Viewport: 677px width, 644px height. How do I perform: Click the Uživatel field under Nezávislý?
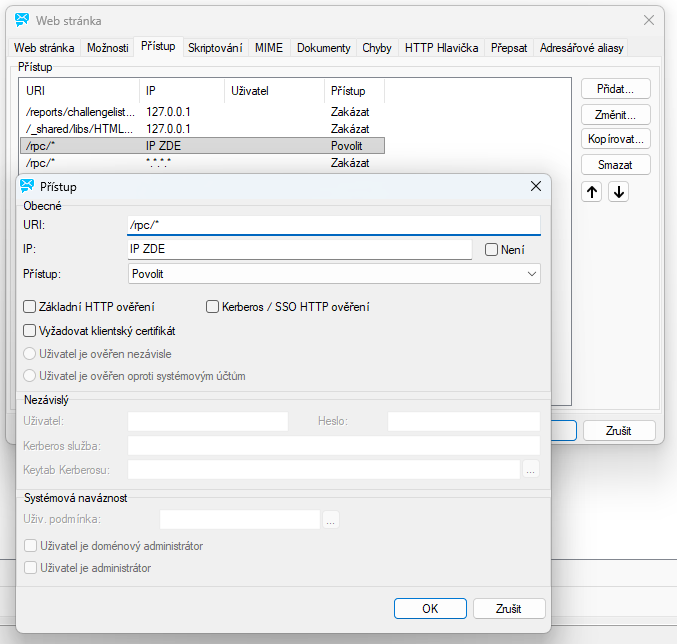pyautogui.click(x=208, y=421)
